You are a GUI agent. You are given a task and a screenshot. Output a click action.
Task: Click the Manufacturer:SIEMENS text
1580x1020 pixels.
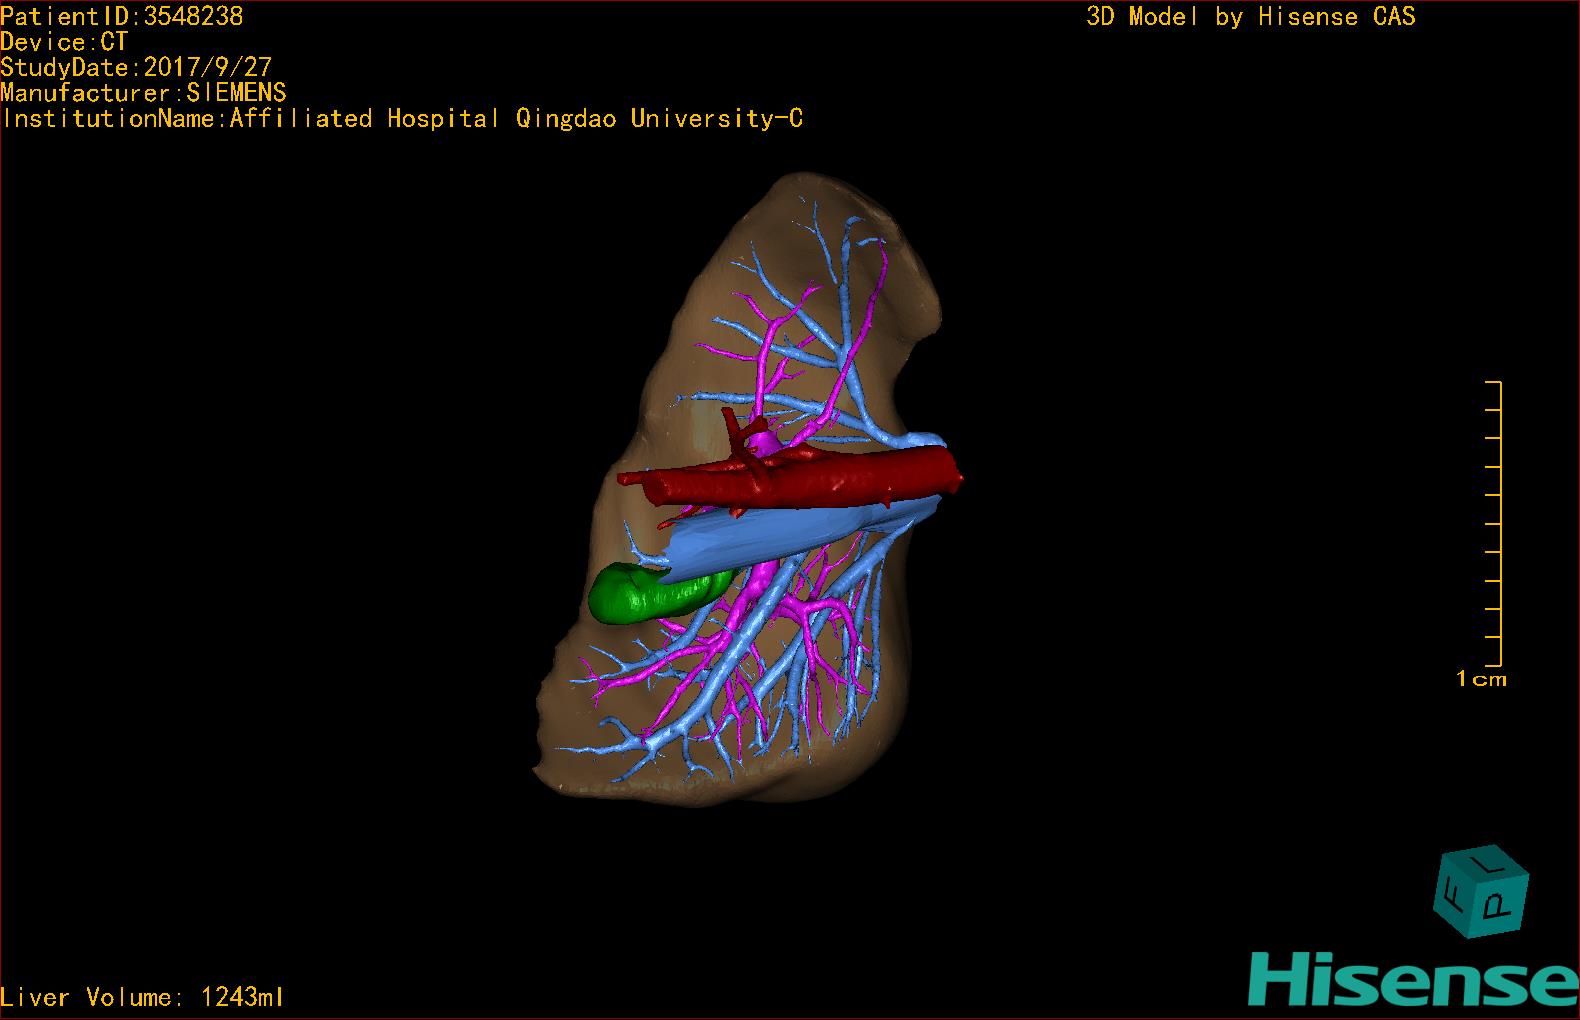pos(144,93)
